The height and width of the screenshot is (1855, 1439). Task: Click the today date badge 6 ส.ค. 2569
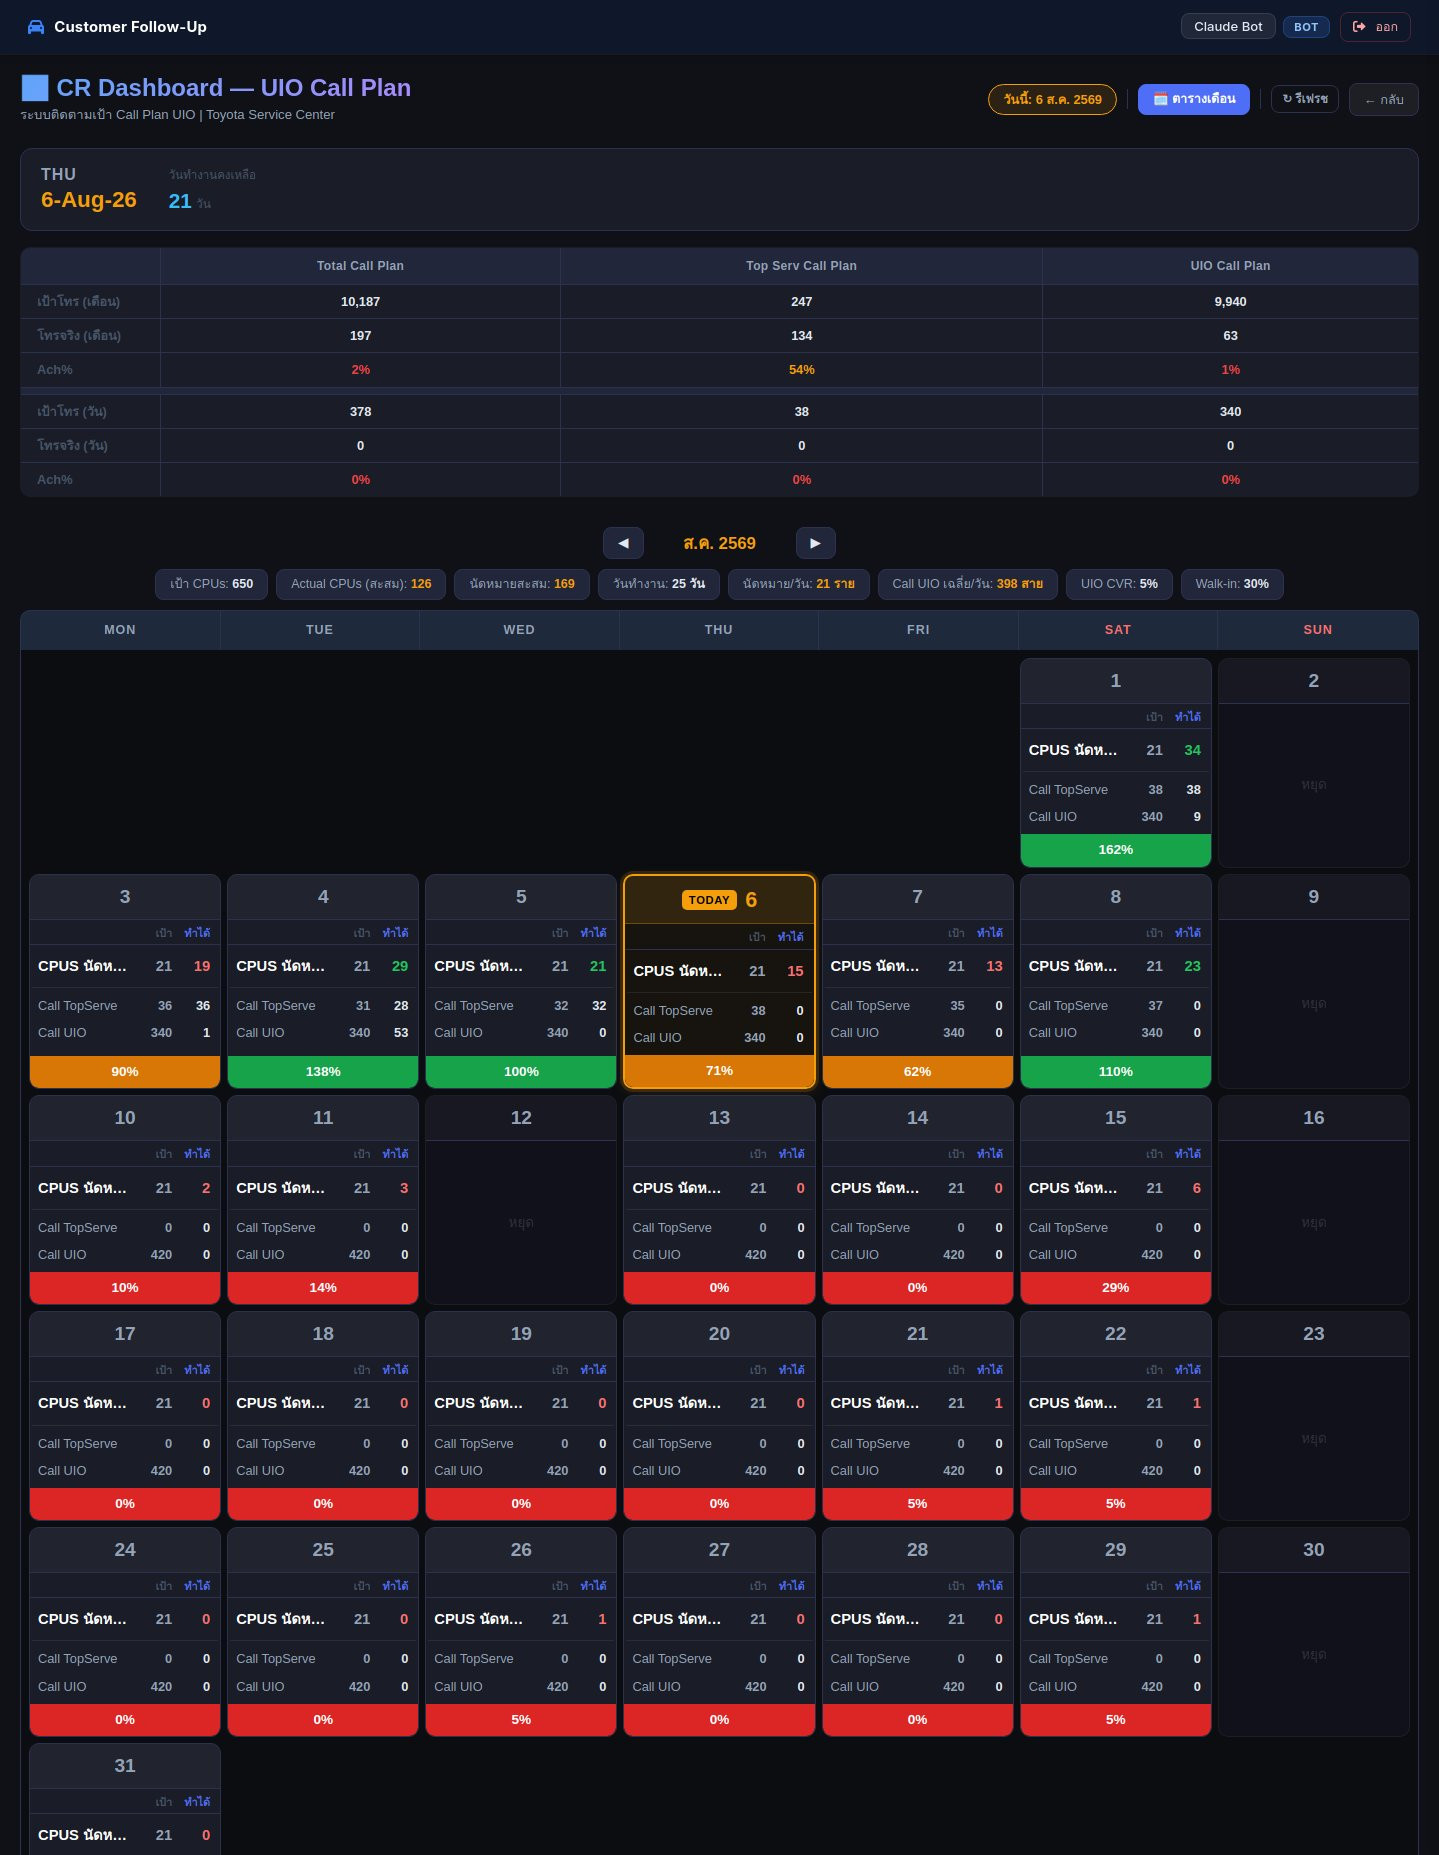[x=1052, y=99]
